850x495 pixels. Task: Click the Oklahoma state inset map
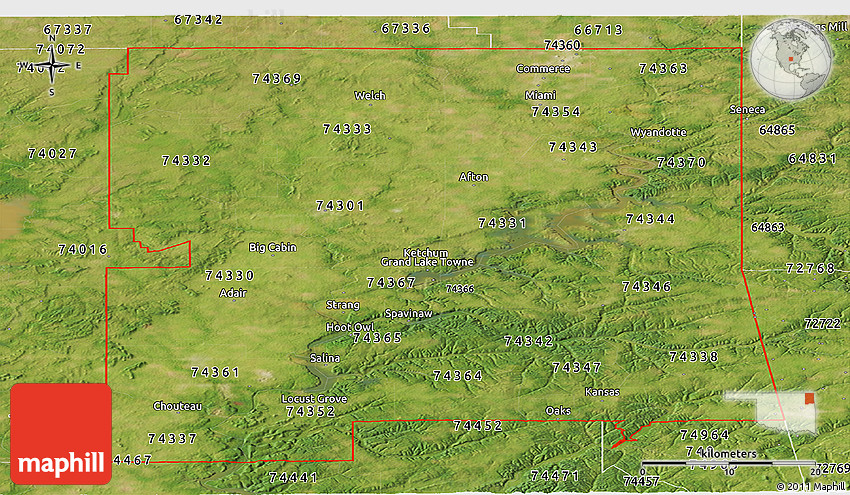coord(771,409)
